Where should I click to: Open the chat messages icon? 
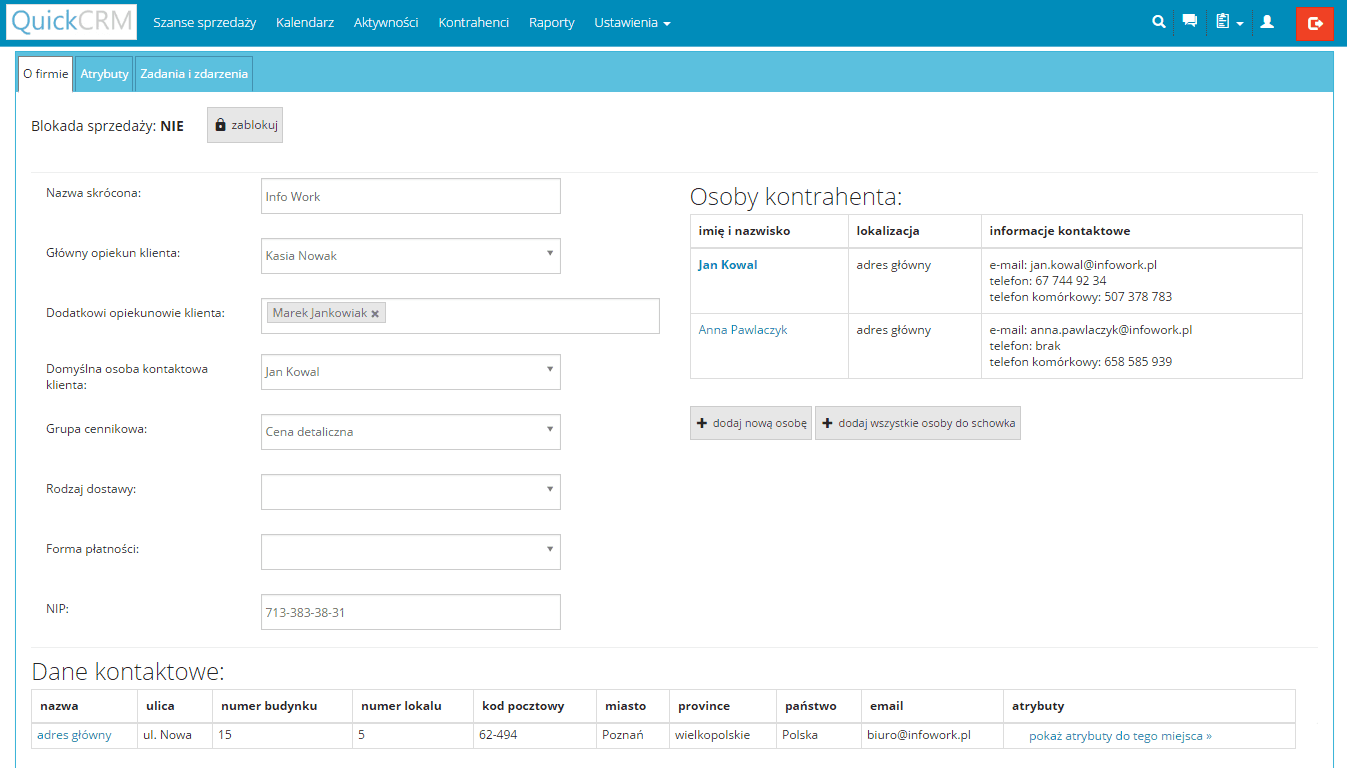pyautogui.click(x=1189, y=21)
